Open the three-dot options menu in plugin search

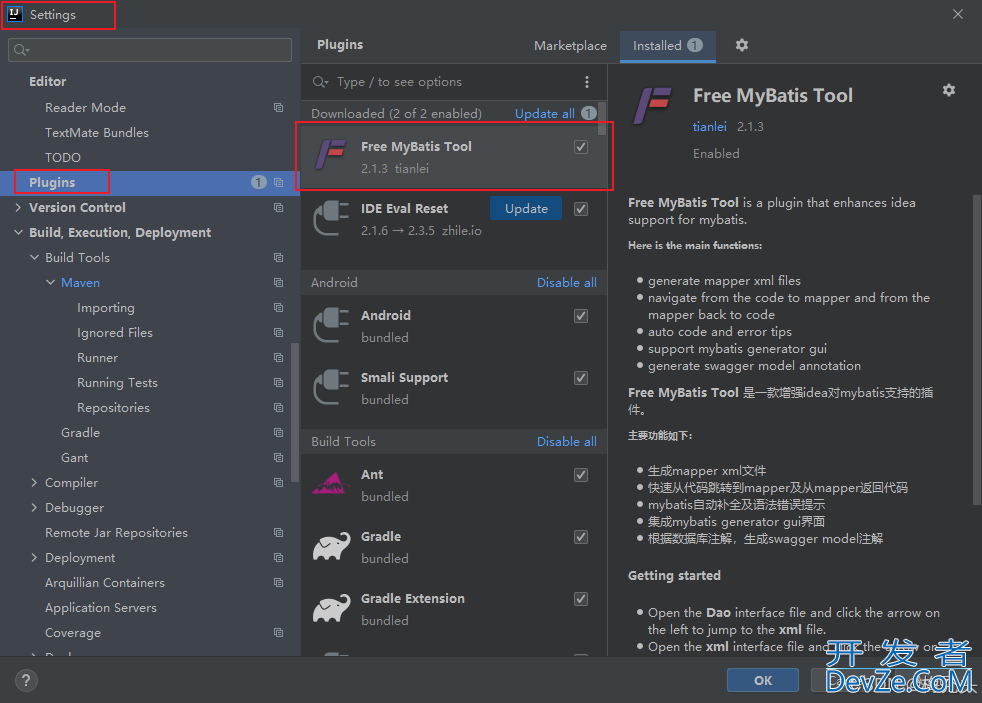(x=587, y=82)
